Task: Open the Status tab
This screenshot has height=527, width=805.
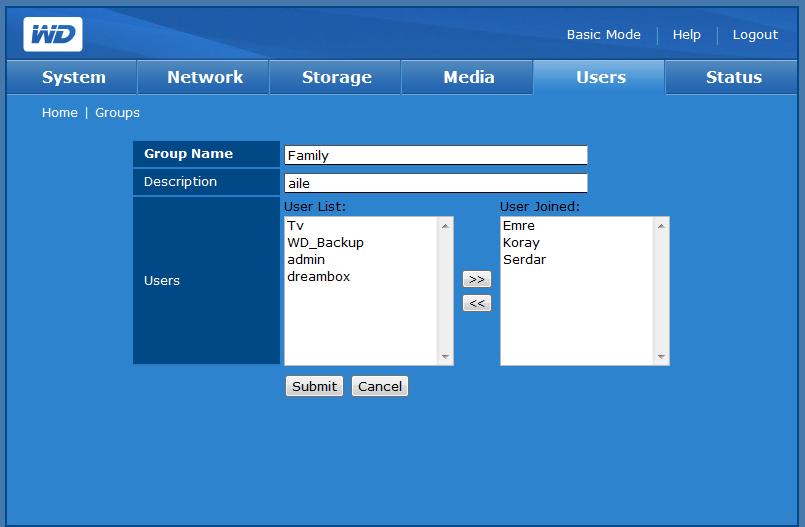Action: click(x=733, y=77)
